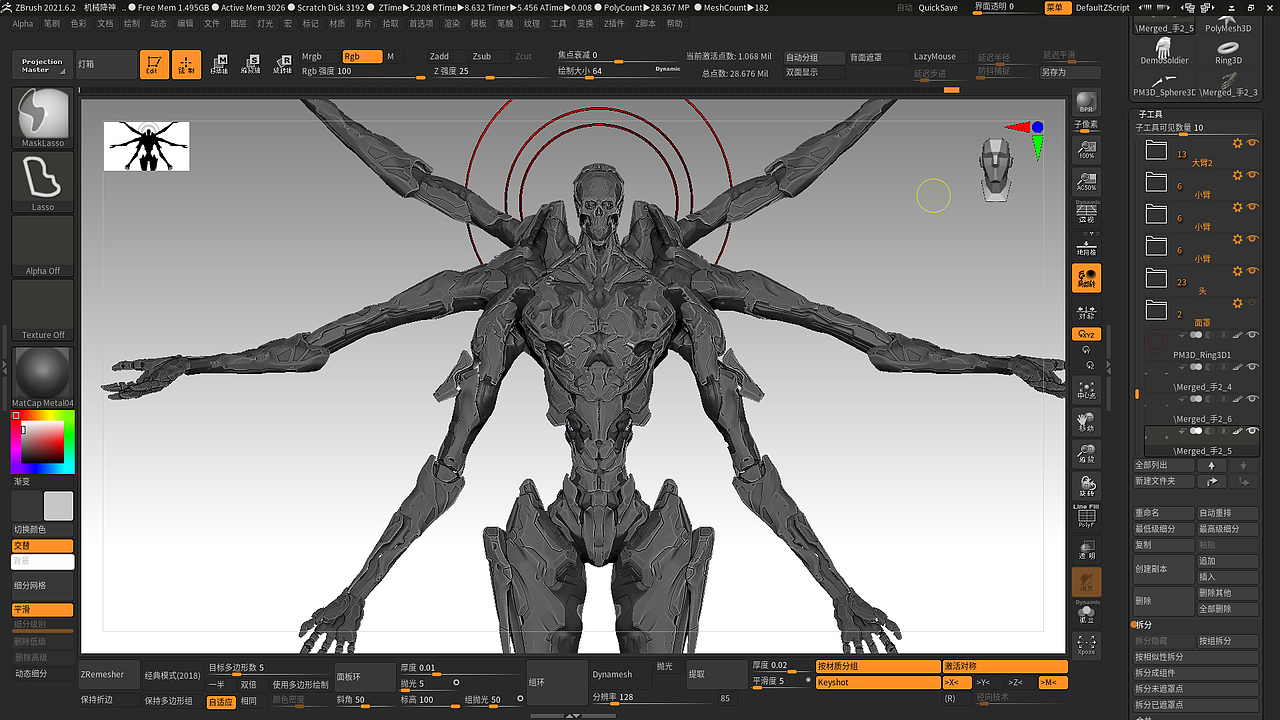Open the Projection Master dropdown

click(x=42, y=65)
